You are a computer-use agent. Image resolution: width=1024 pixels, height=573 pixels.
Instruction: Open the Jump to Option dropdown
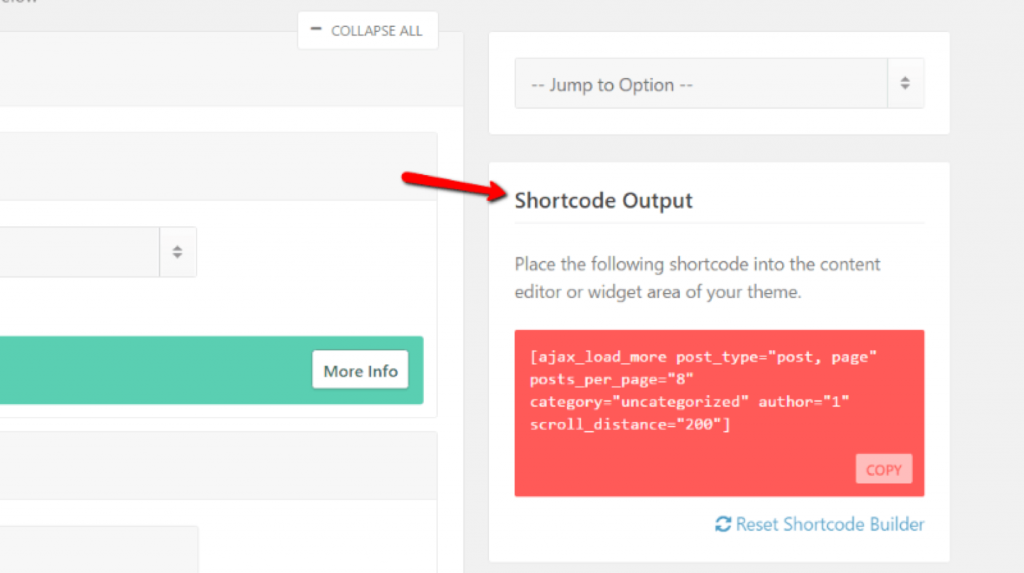tap(719, 84)
